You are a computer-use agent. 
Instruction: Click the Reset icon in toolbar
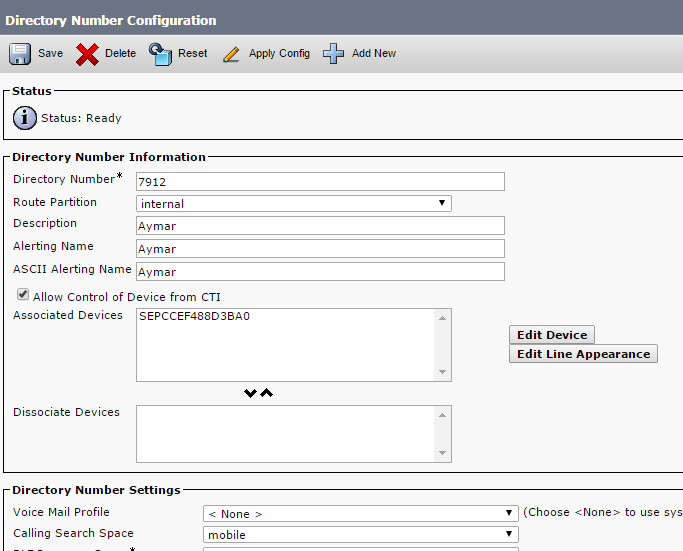tap(161, 53)
